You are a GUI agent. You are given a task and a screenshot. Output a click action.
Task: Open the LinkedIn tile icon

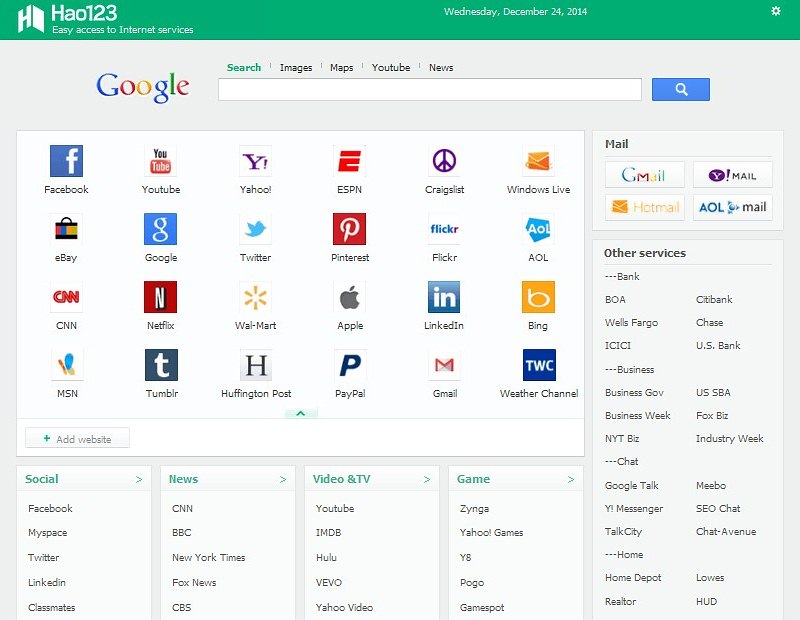coord(444,297)
